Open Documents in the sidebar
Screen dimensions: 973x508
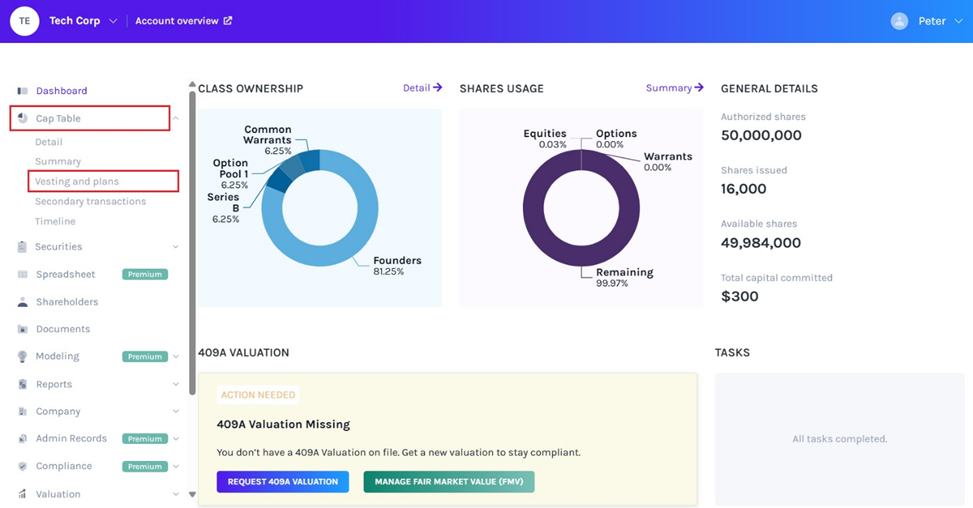[63, 329]
